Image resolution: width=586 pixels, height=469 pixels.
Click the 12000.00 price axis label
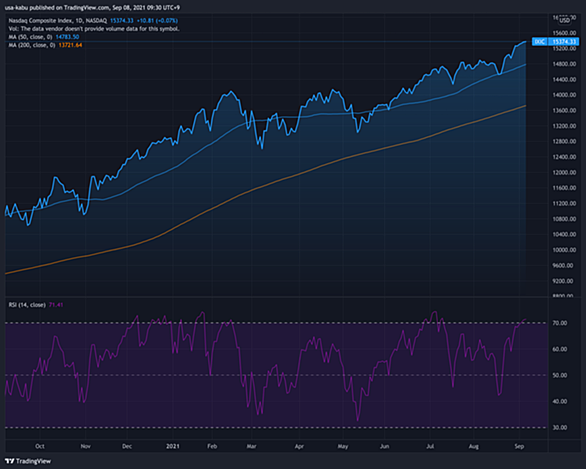(564, 173)
